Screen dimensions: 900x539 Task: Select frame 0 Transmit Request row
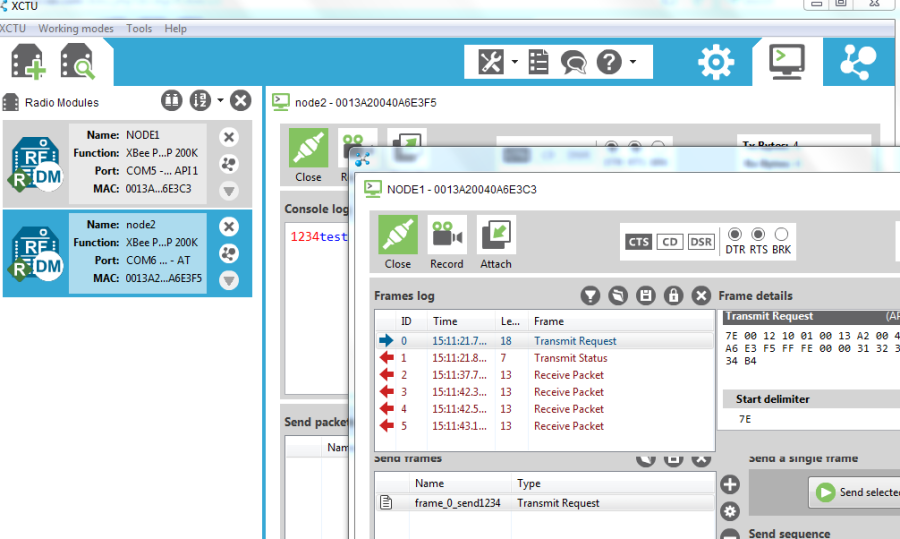pos(545,340)
